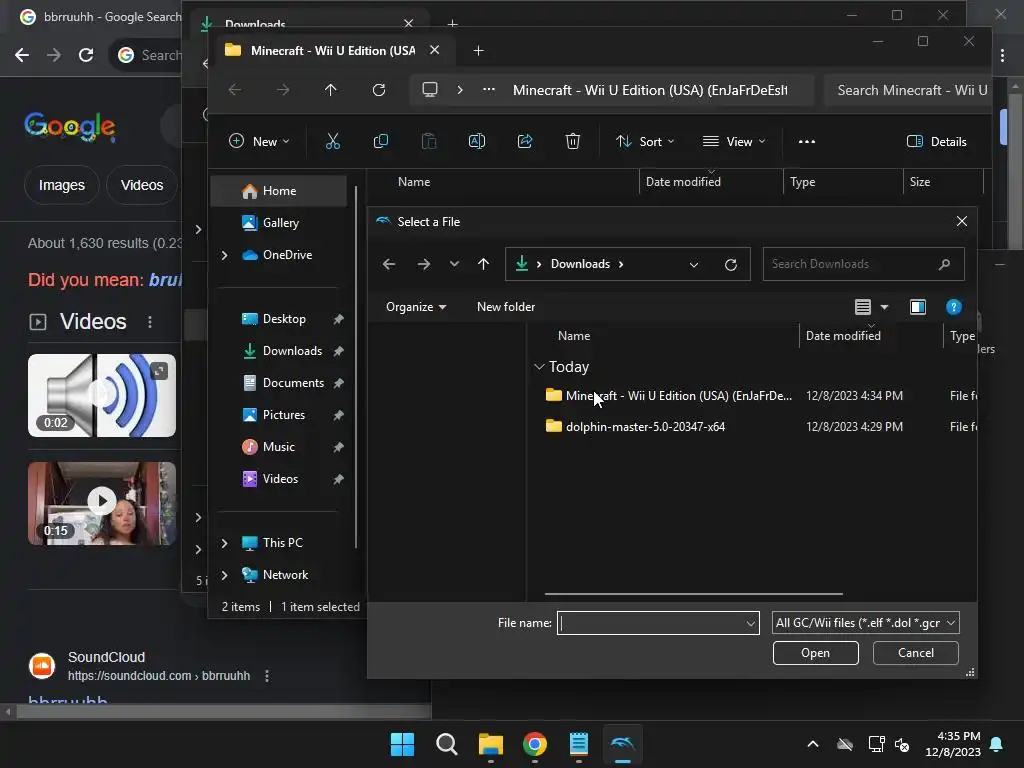
Task: Click the Search Downloads field
Action: point(863,264)
